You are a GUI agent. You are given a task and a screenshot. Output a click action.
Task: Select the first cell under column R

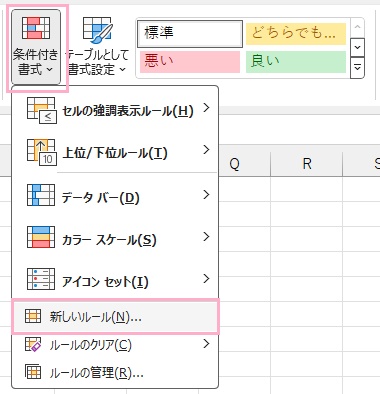click(306, 189)
